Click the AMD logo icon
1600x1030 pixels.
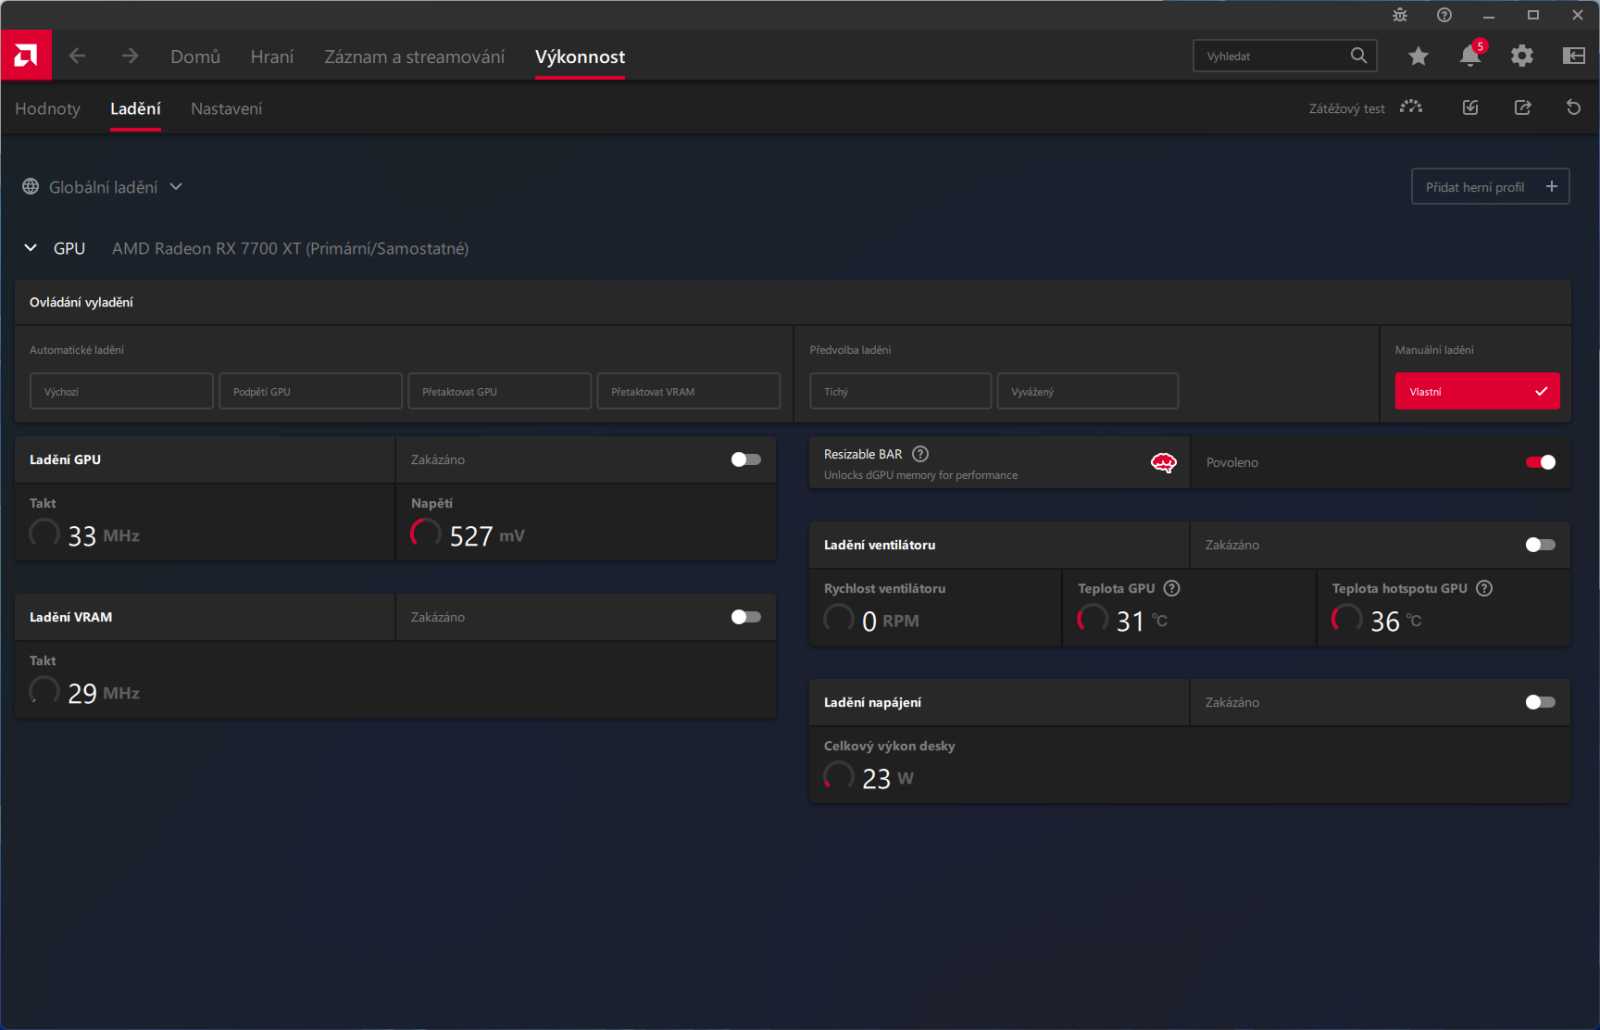coord(26,55)
